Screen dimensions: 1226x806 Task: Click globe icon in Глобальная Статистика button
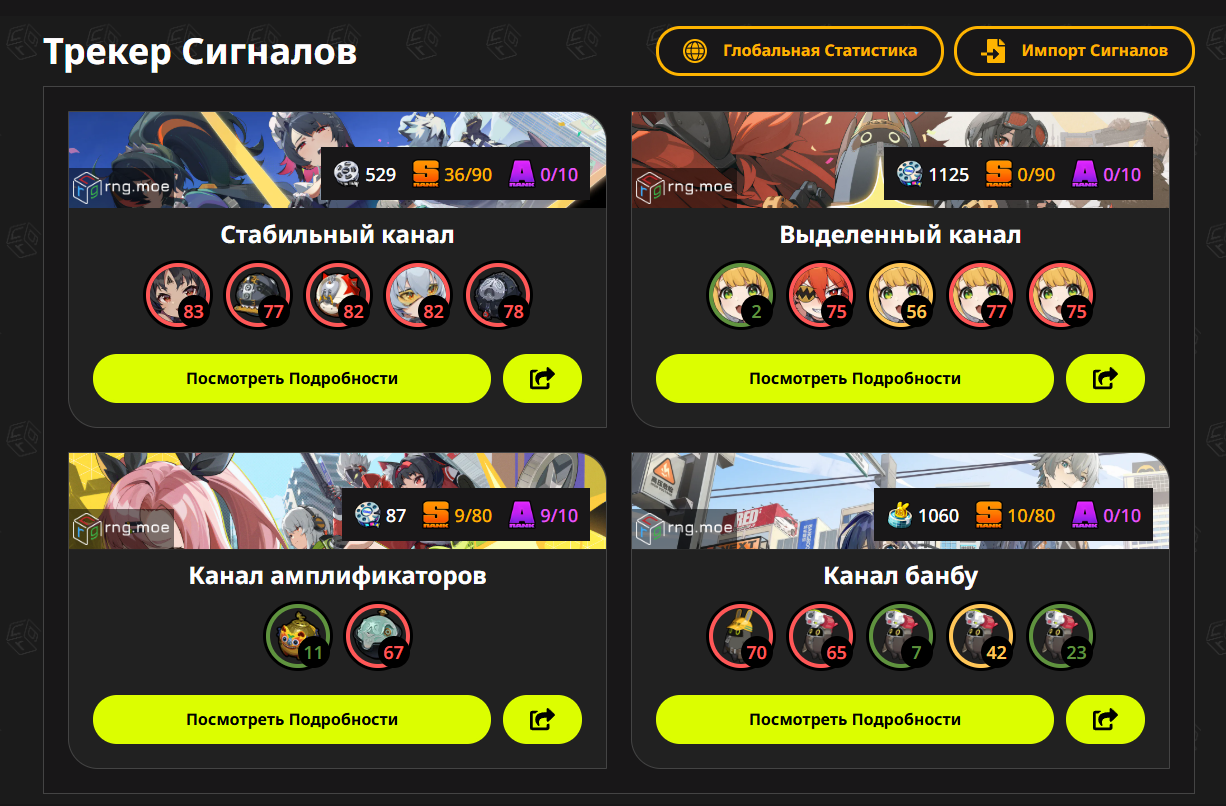695,51
